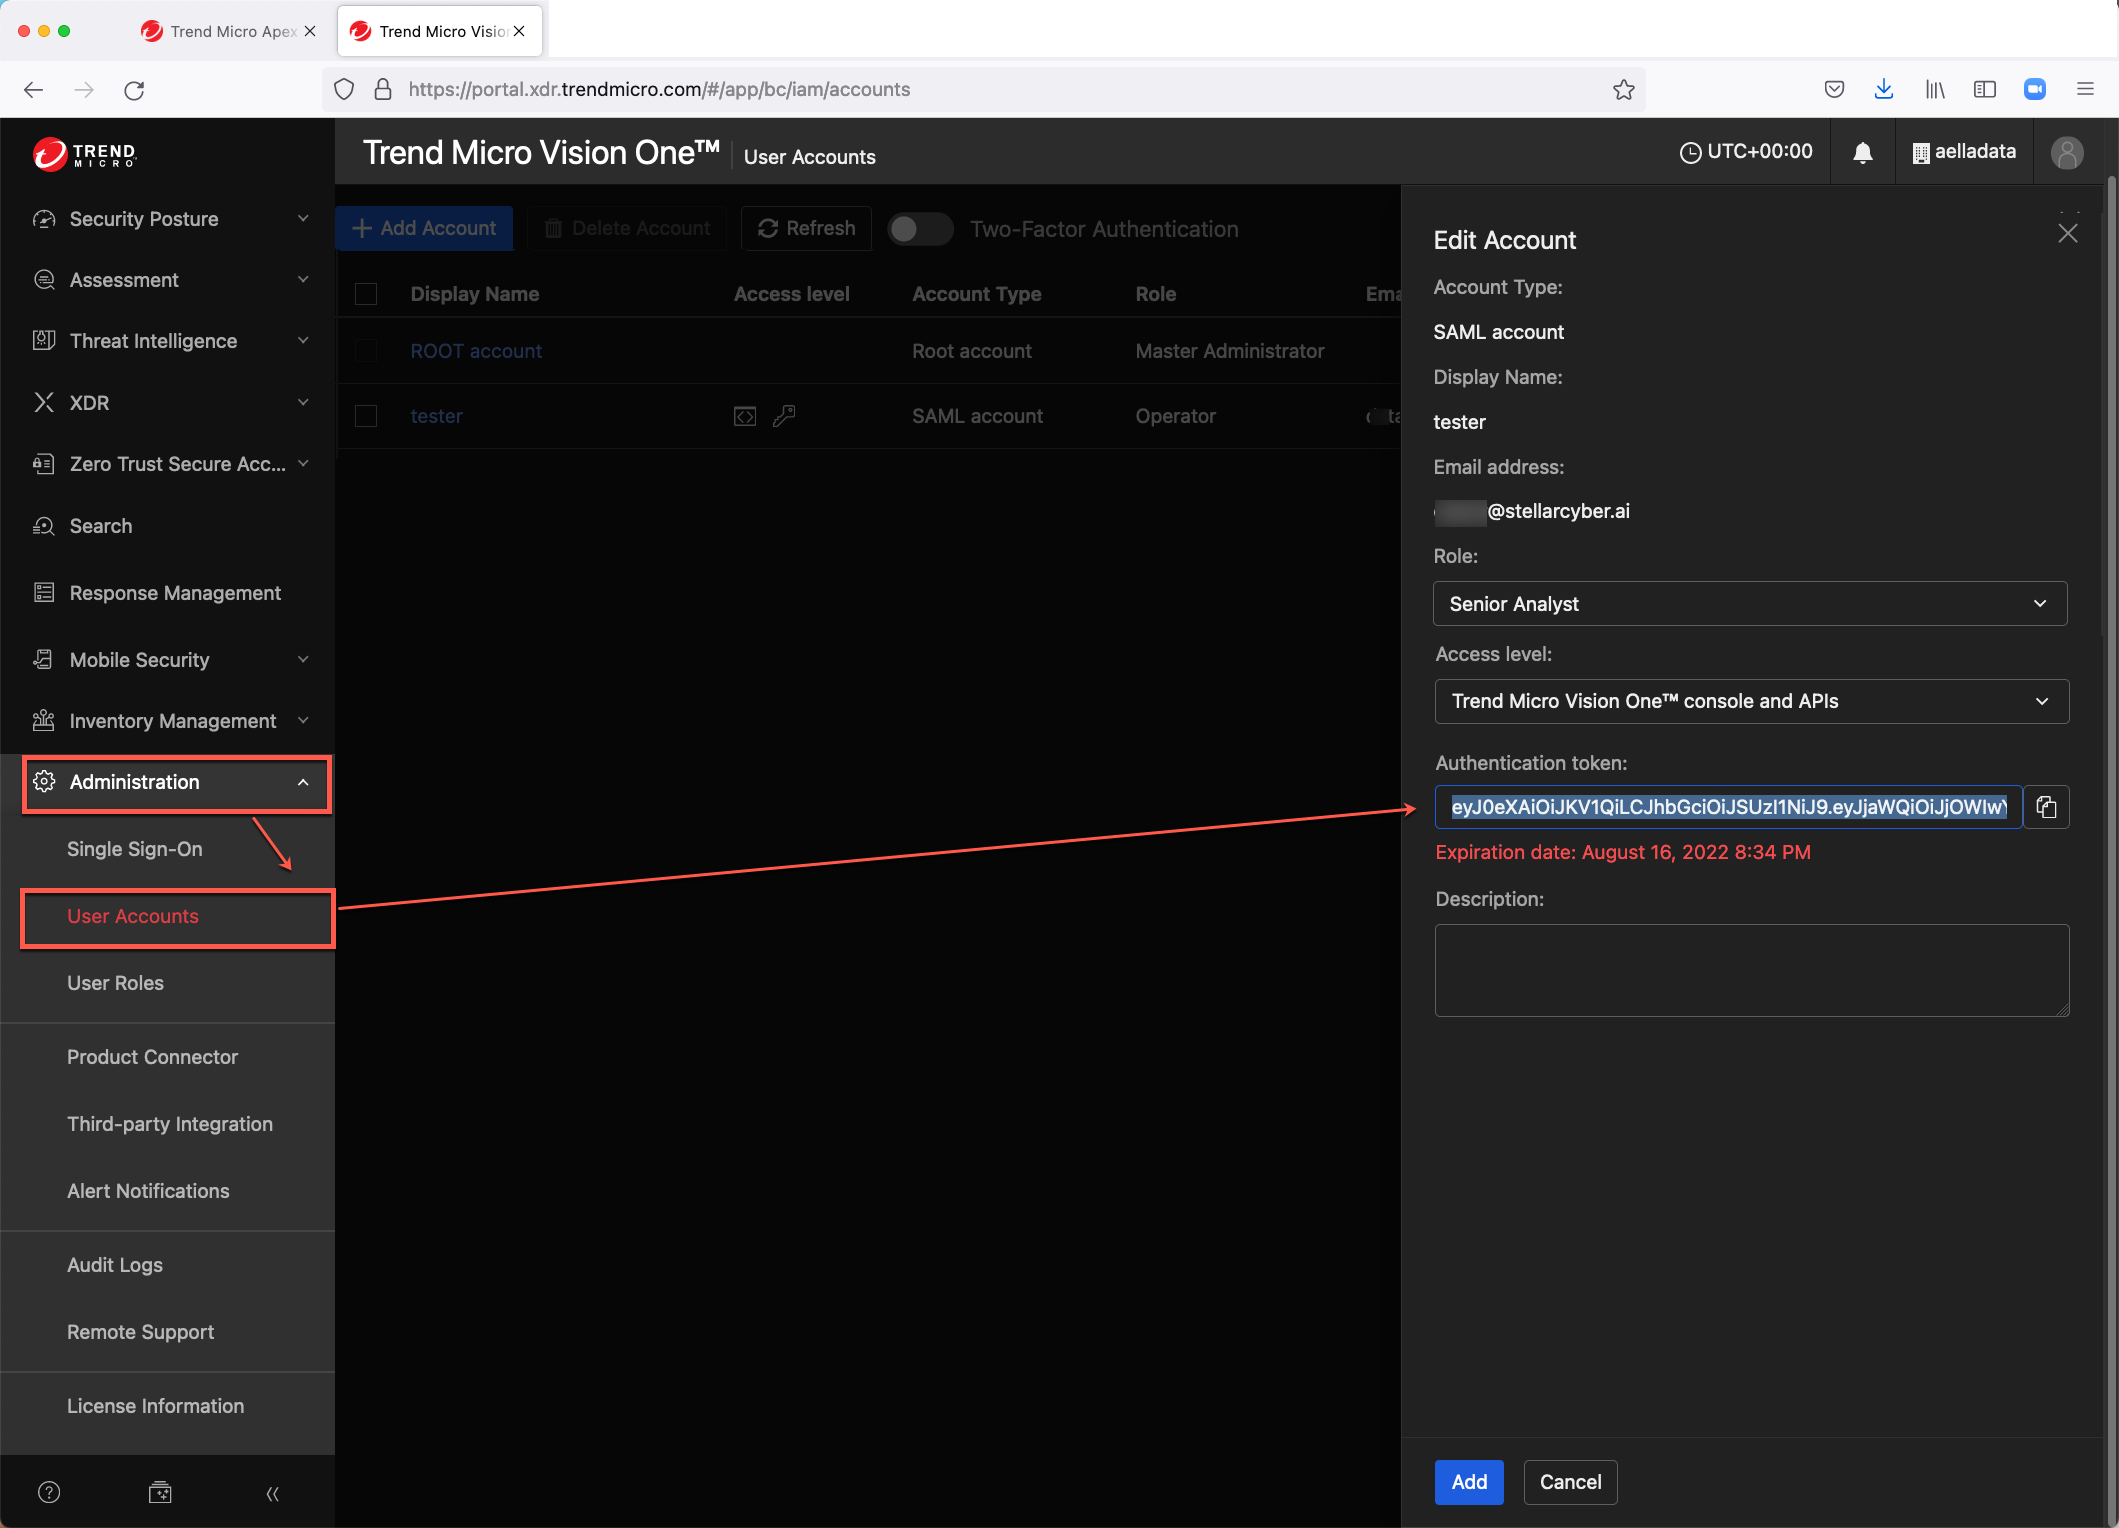Expand the Security Posture menu

[170, 219]
